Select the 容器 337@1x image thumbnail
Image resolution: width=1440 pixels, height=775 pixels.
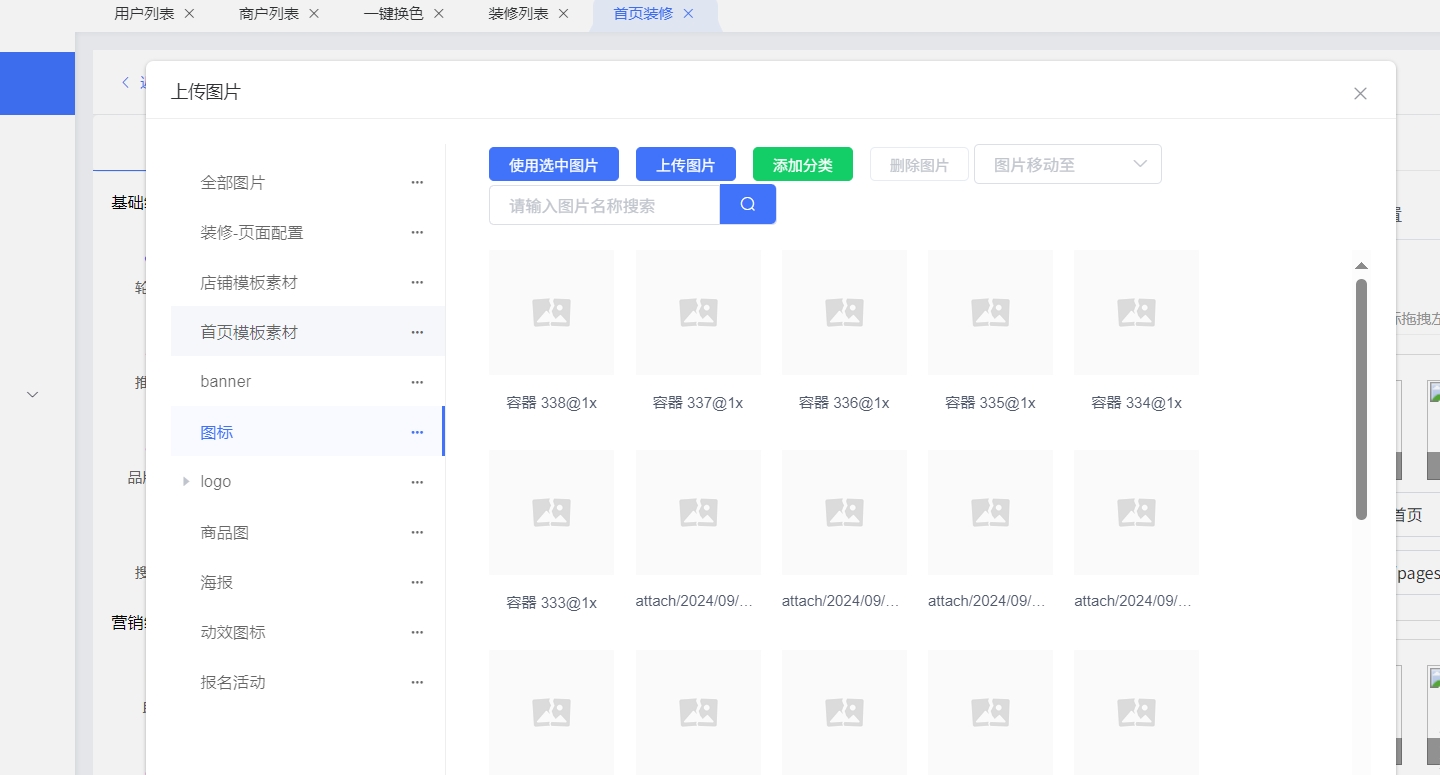[x=698, y=312]
